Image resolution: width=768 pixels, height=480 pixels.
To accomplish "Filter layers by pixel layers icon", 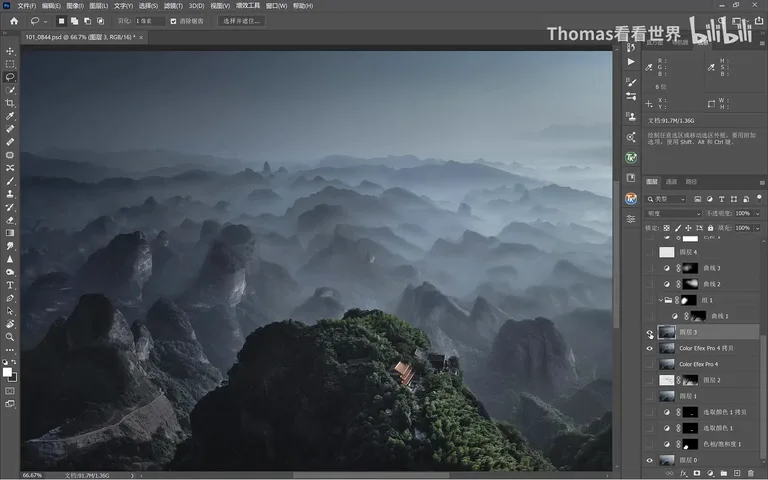I will [697, 199].
